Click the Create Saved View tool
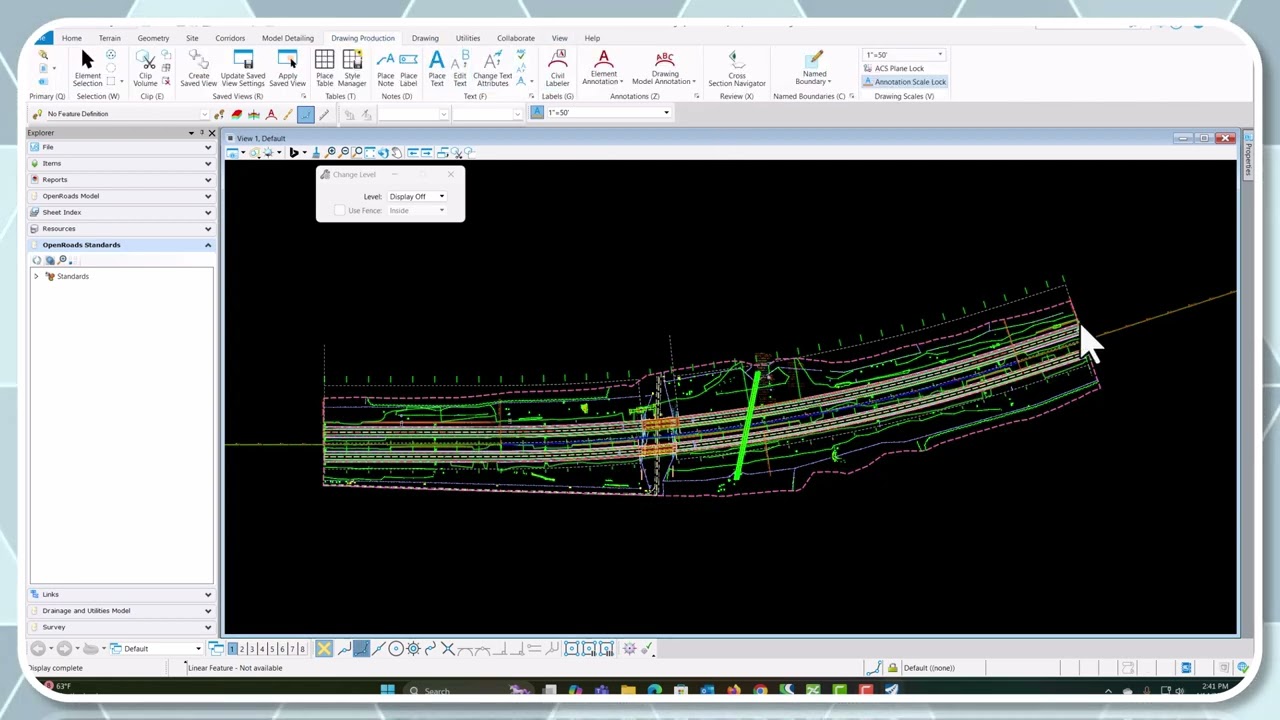 pyautogui.click(x=198, y=68)
